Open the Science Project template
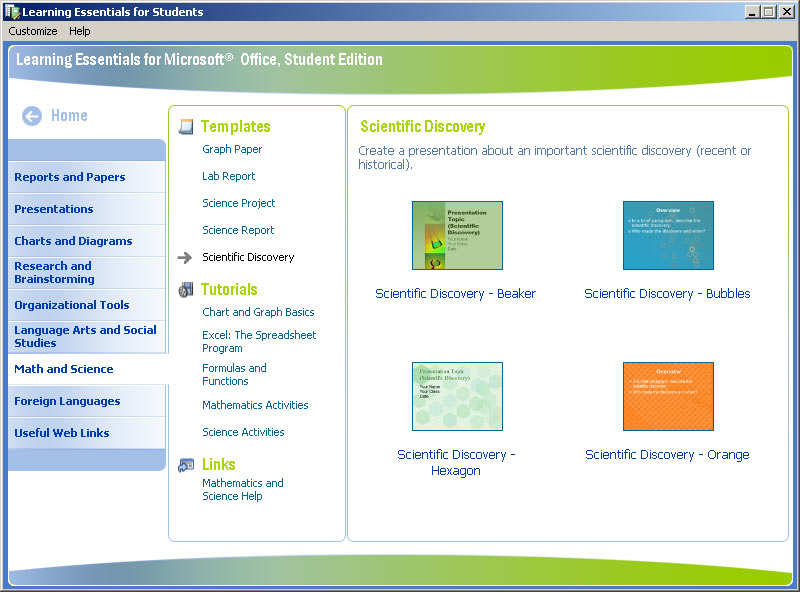800x592 pixels. [x=238, y=203]
